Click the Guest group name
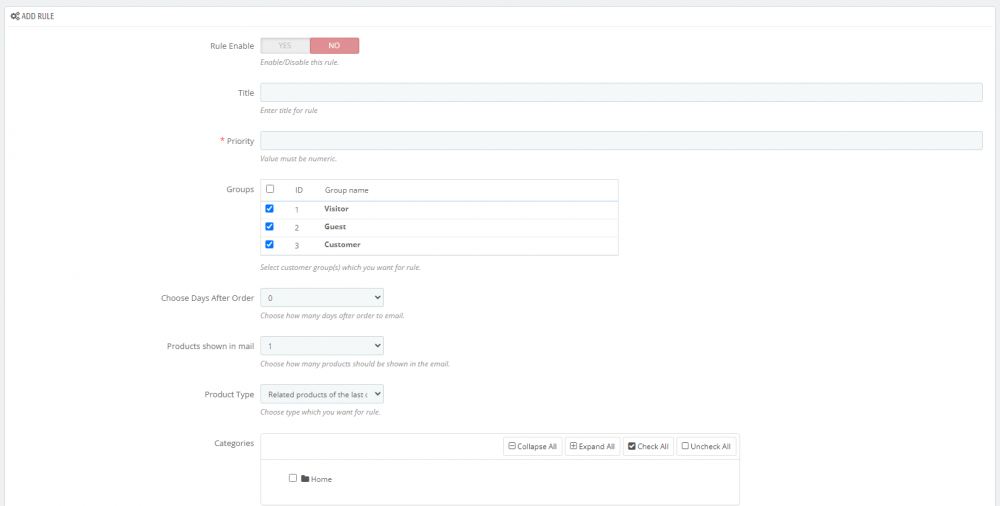The width and height of the screenshot is (1000, 506). tap(335, 227)
